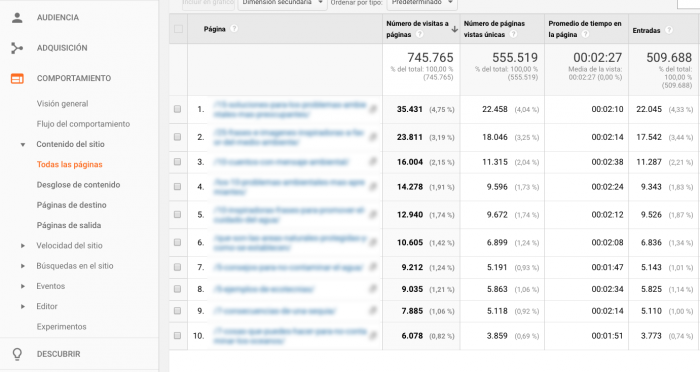The width and height of the screenshot is (700, 372).
Task: Open row 6 page link icon
Action: 373,242
